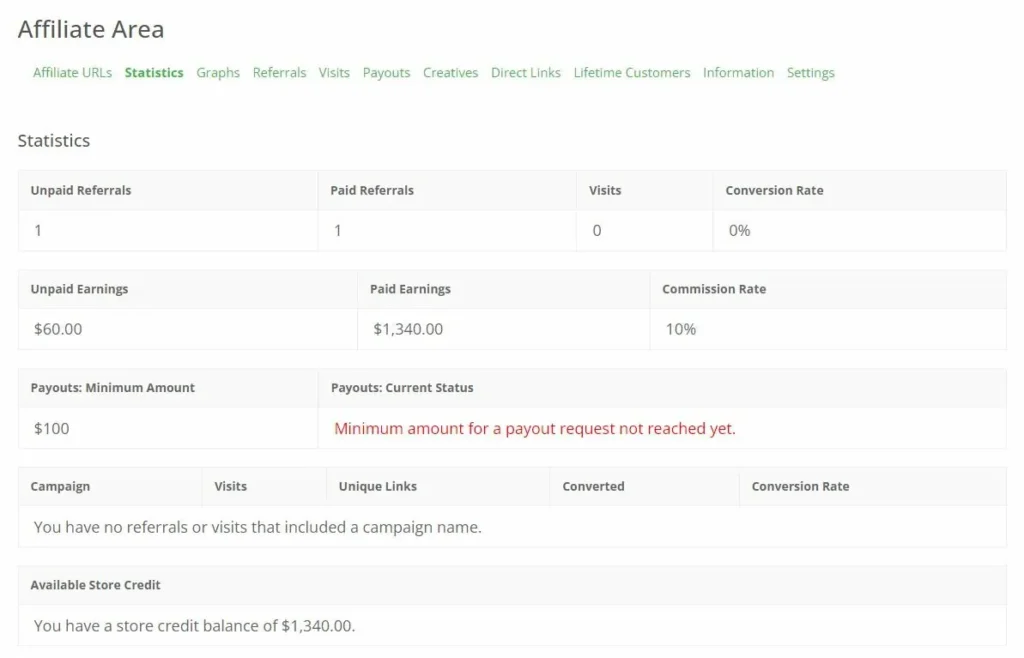Click the store credit balance text

[x=195, y=625]
